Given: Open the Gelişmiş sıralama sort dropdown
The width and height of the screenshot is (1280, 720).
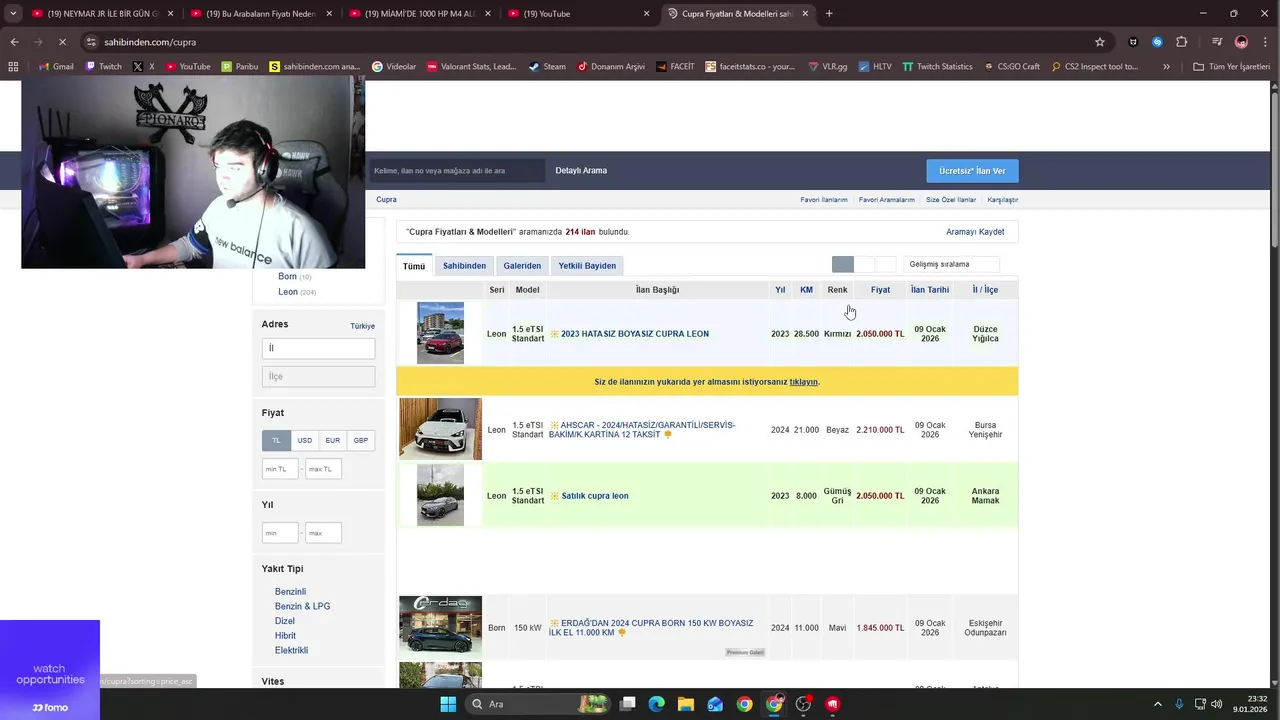Looking at the screenshot, I should (x=951, y=264).
